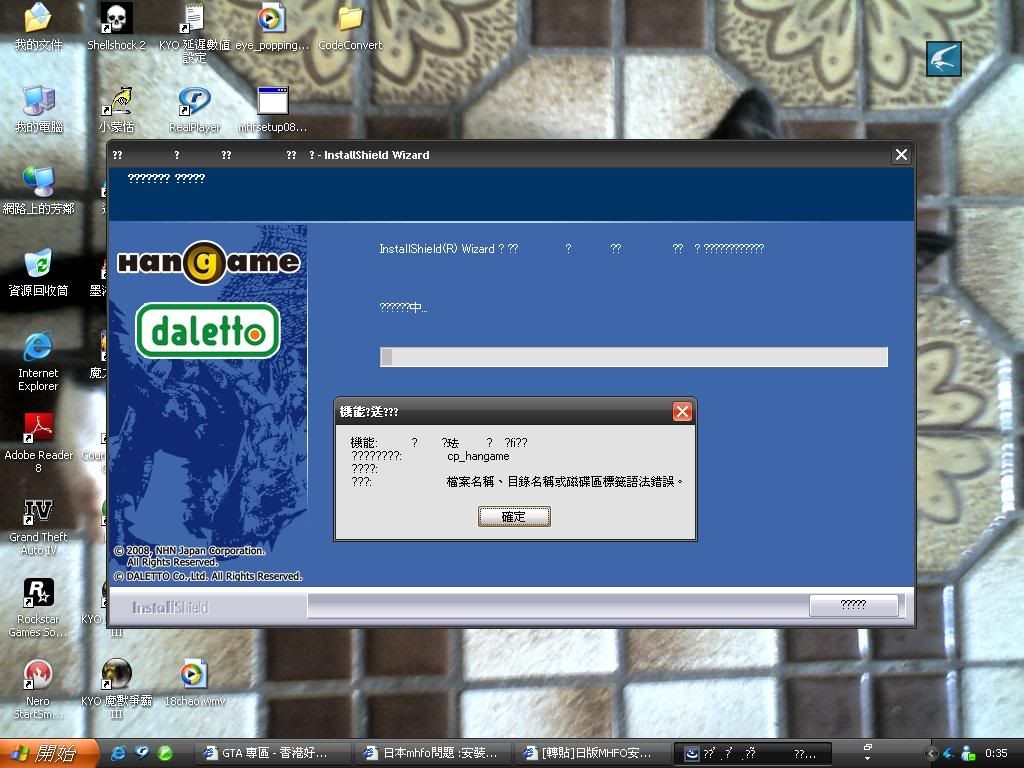
Task: Click the 0:35 system clock
Action: 996,753
